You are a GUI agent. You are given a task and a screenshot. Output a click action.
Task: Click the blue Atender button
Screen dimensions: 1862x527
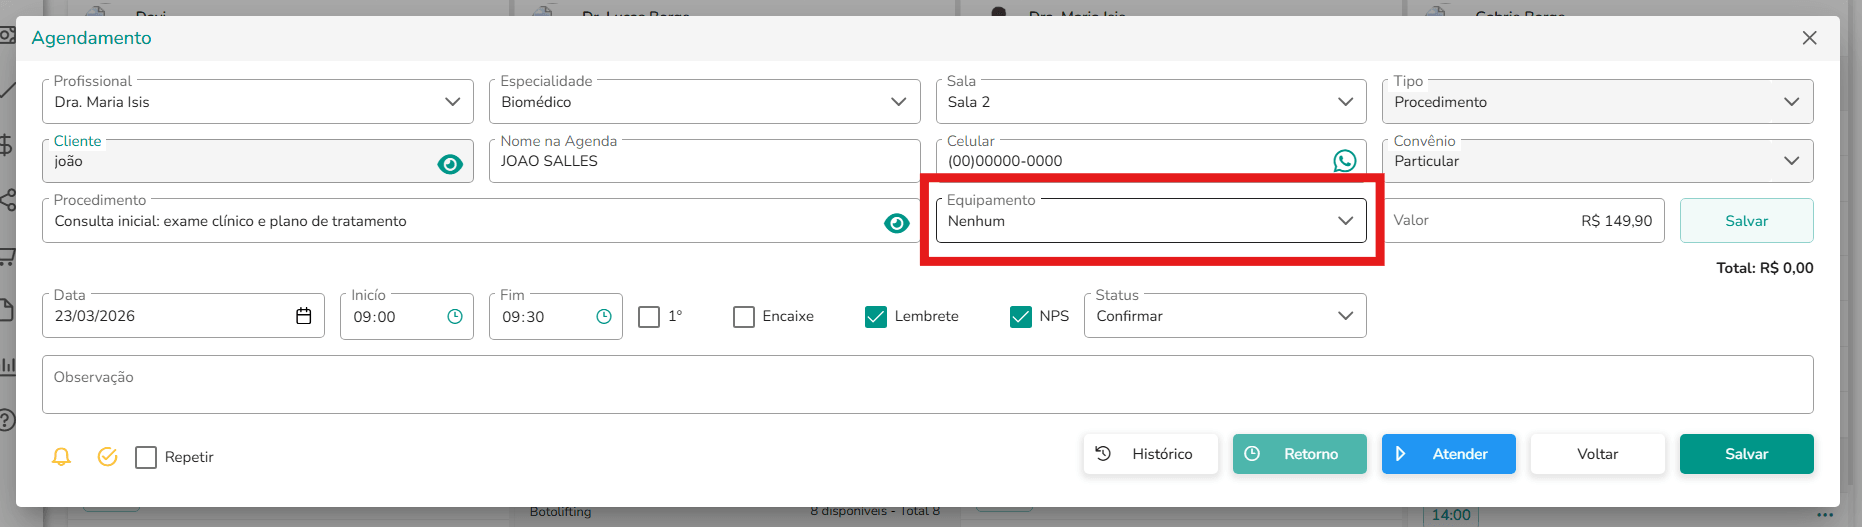(x=1449, y=454)
